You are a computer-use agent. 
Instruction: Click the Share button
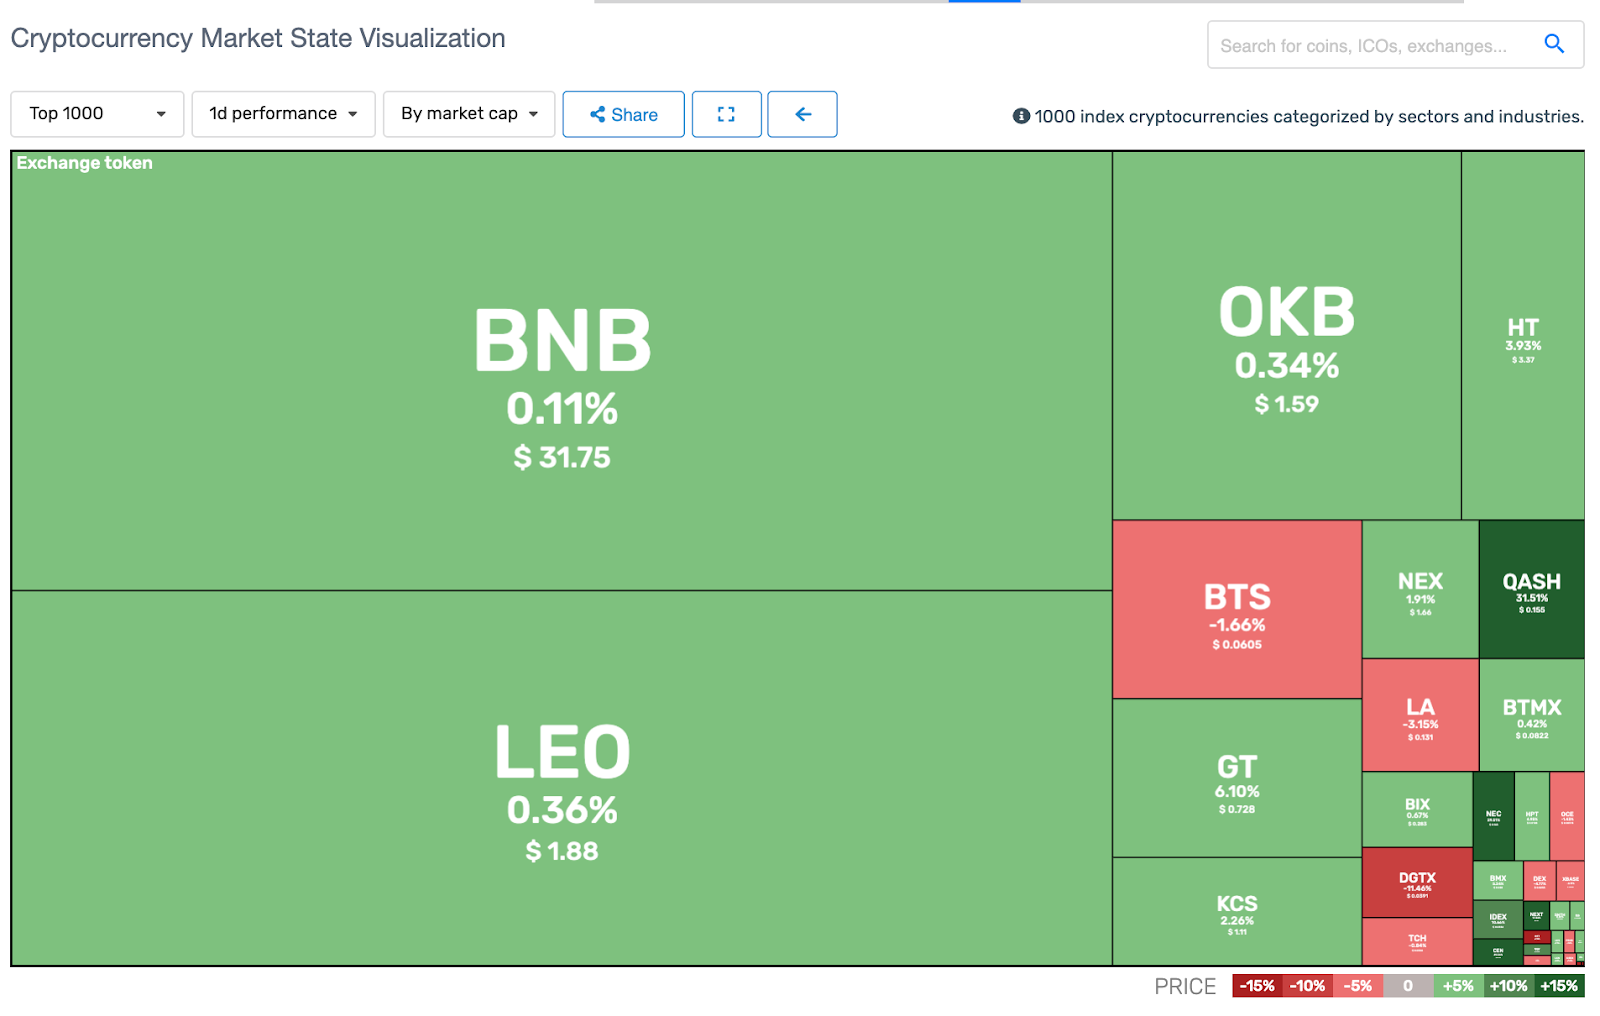624,114
